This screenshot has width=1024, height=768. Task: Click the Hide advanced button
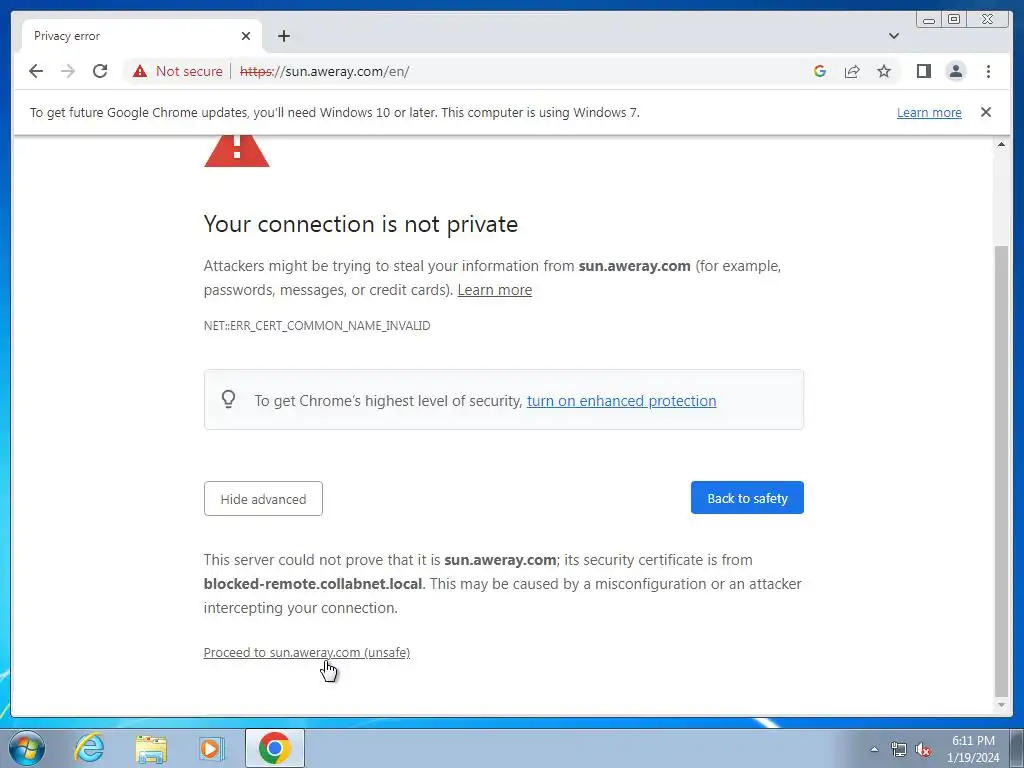pyautogui.click(x=263, y=499)
